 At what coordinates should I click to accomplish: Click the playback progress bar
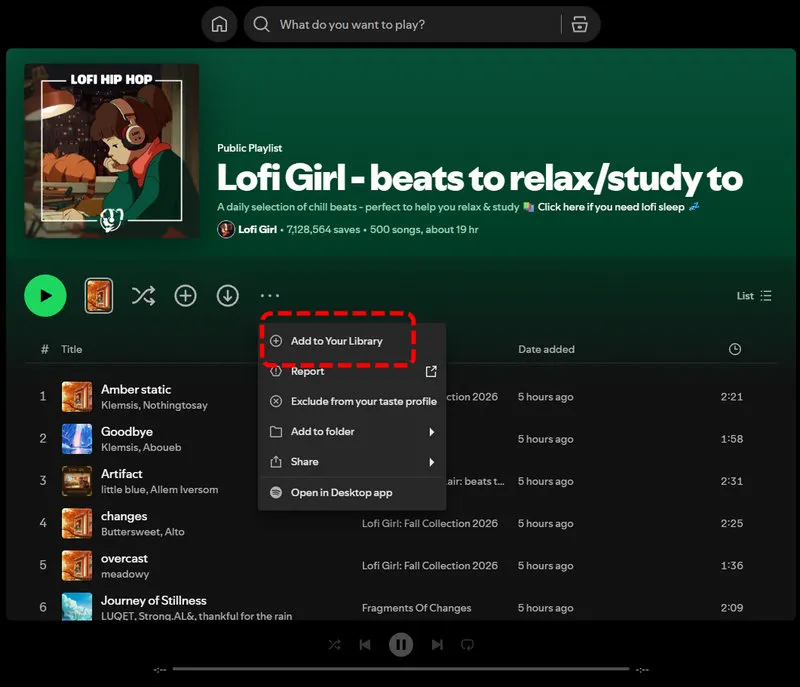[401, 669]
